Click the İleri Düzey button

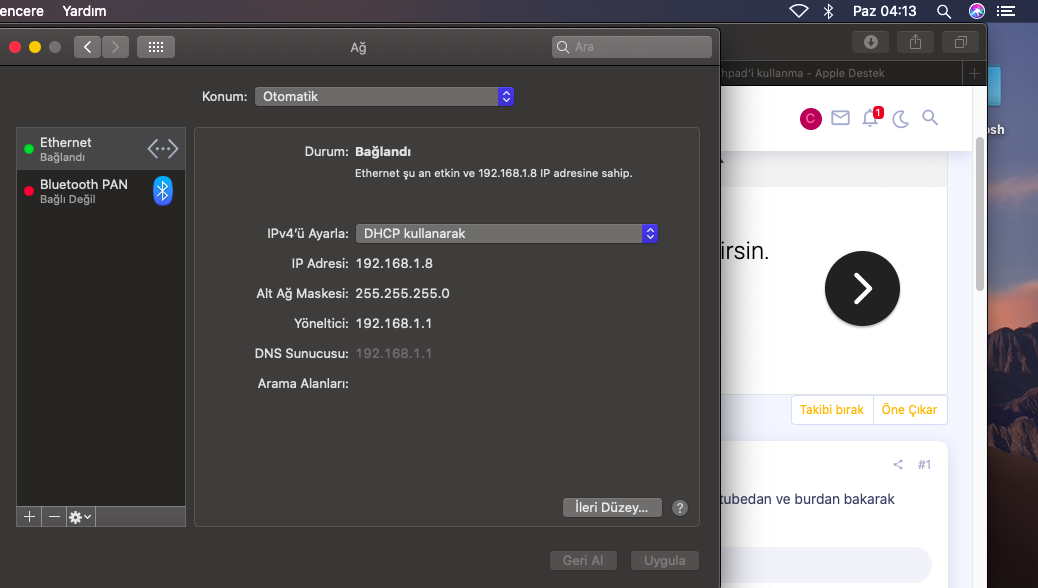click(611, 507)
